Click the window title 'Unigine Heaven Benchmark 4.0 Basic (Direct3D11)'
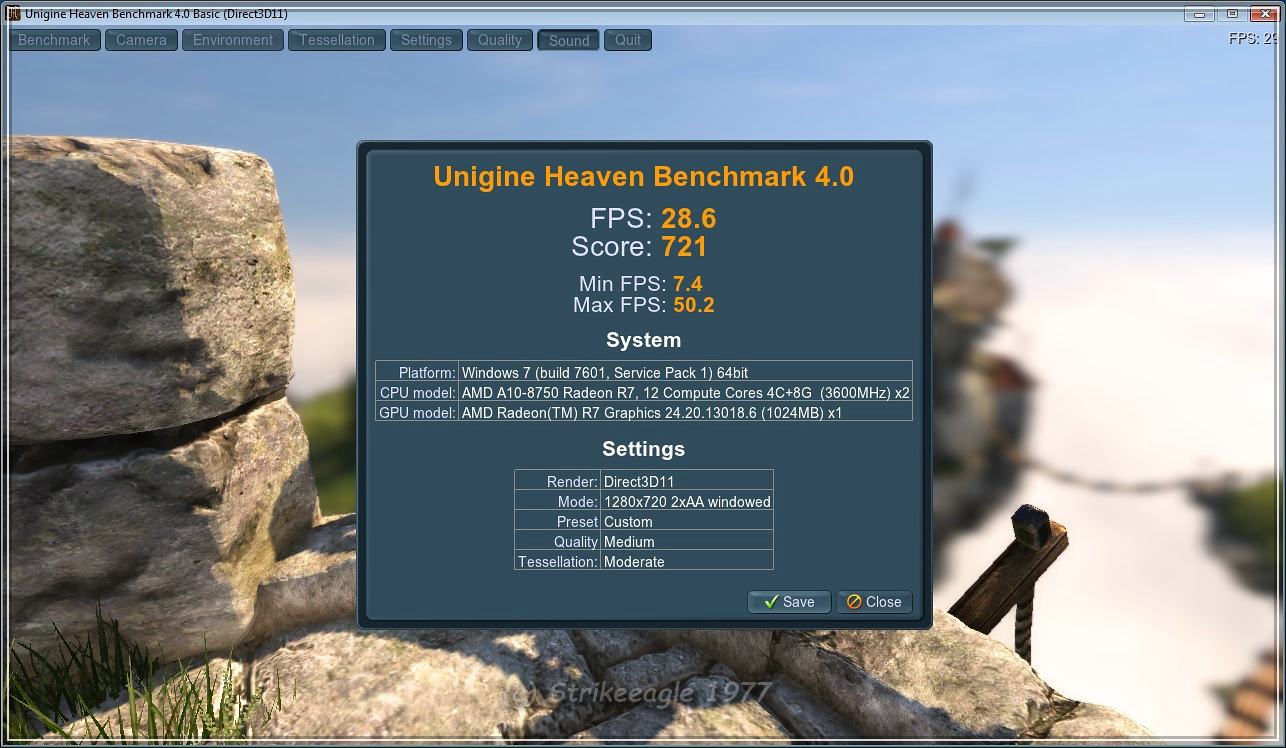The image size is (1286, 748). click(x=156, y=14)
